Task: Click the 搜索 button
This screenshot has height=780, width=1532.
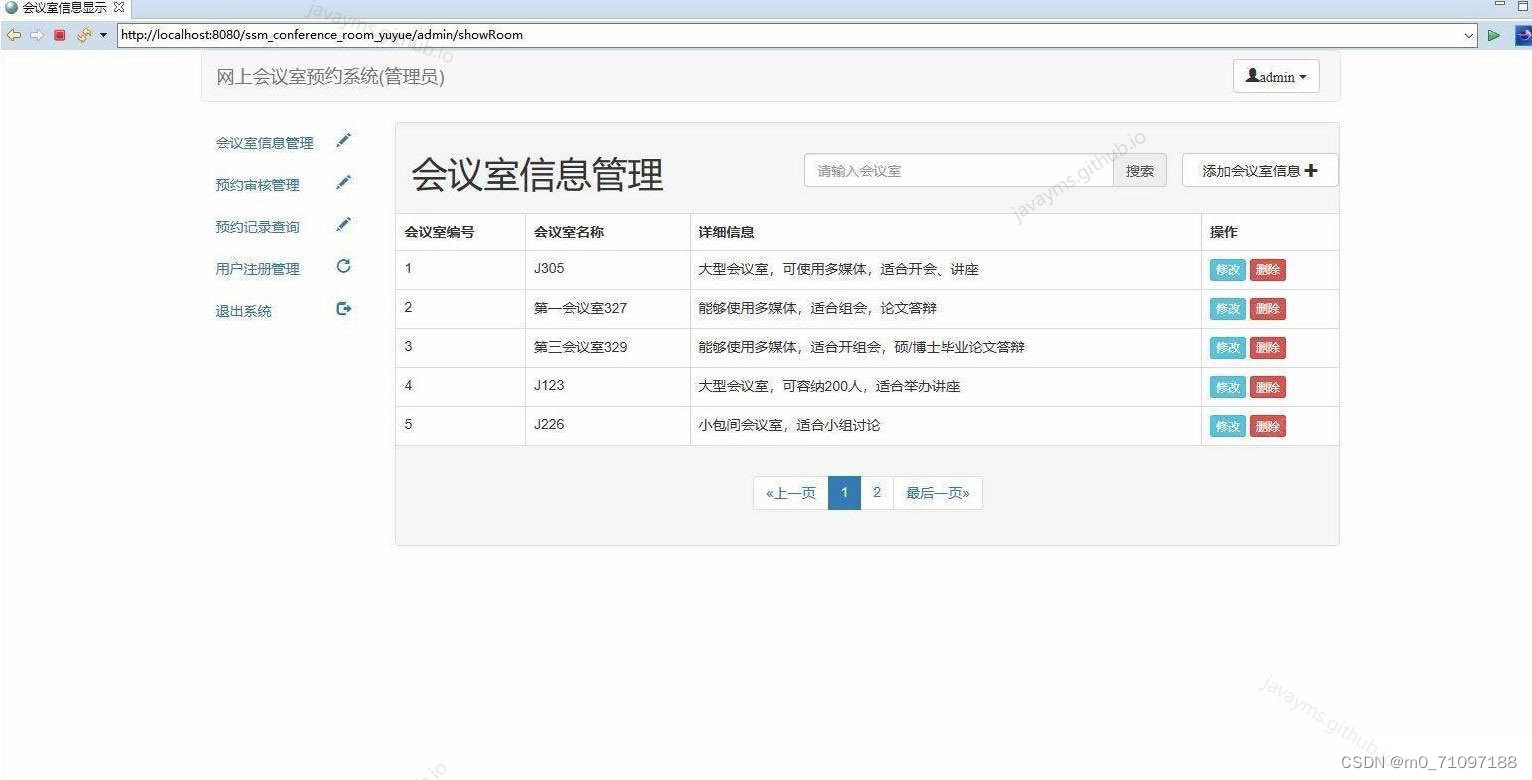Action: click(x=1140, y=171)
